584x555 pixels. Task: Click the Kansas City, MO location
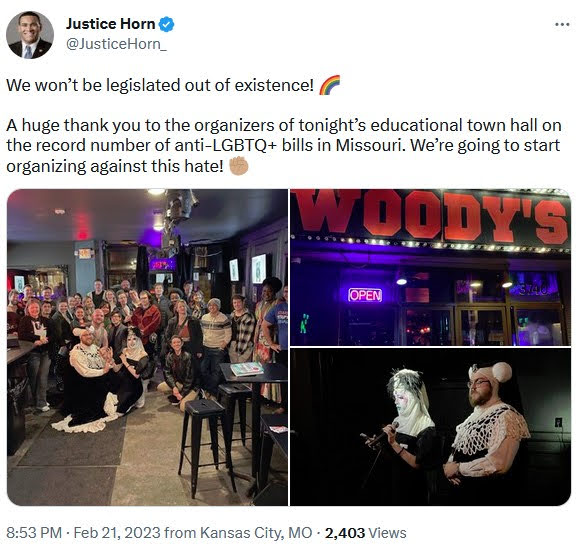click(x=256, y=533)
